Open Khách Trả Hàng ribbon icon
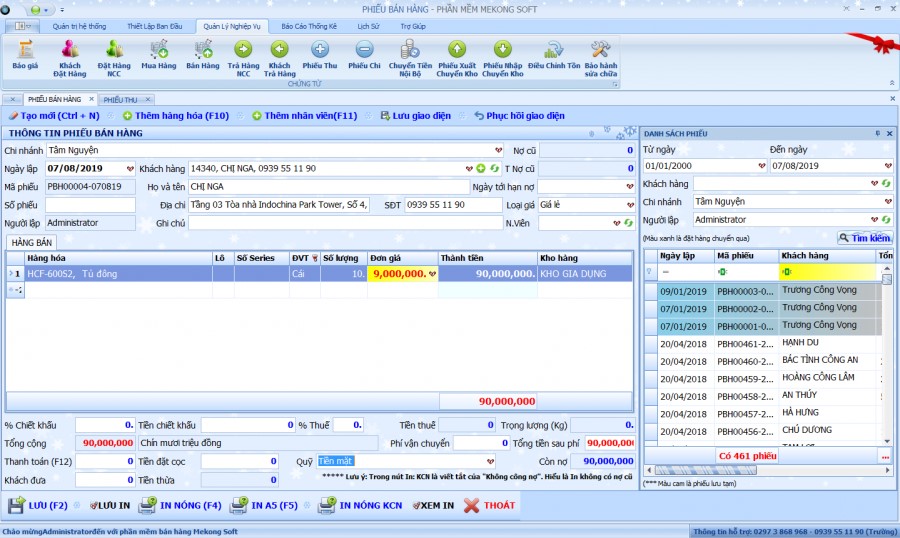This screenshot has height=538, width=900. (280, 59)
